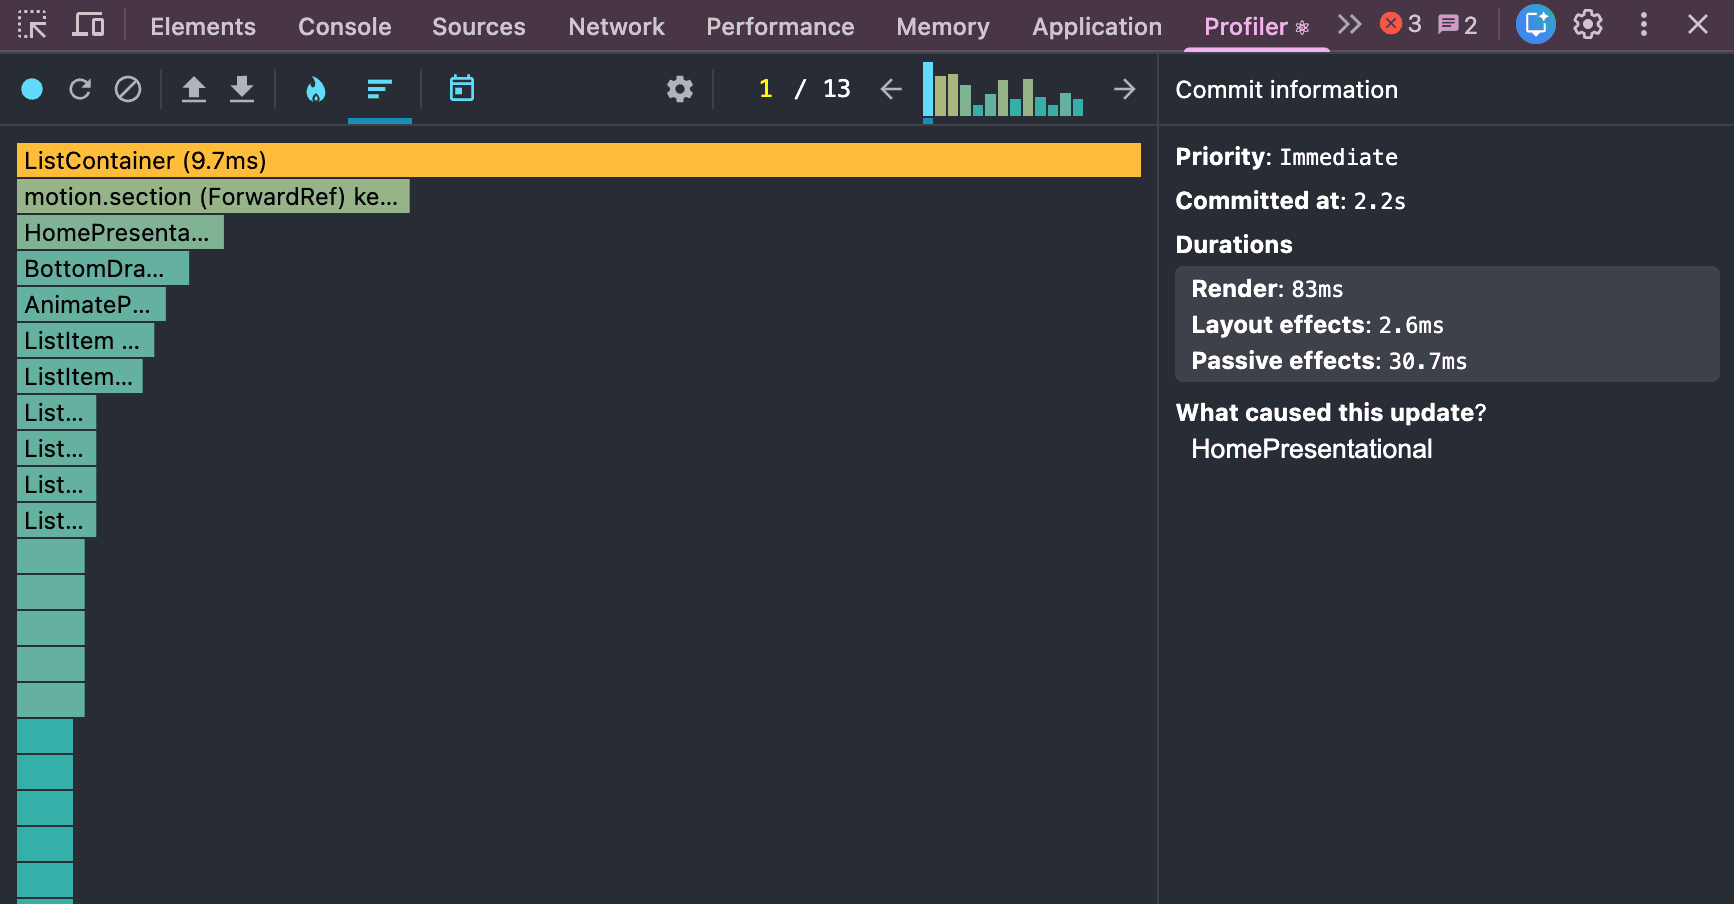Image resolution: width=1734 pixels, height=904 pixels.
Task: Switch to Flamegraph chart view
Action: [316, 90]
